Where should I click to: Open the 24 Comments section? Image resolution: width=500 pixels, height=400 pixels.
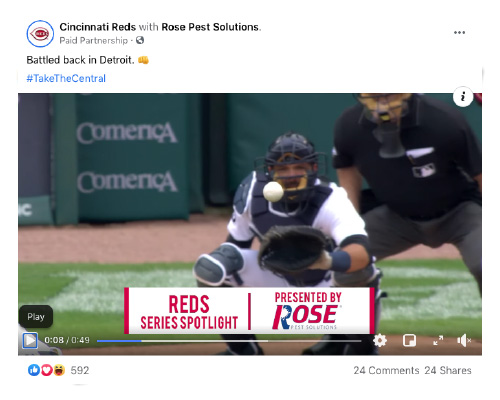(386, 370)
